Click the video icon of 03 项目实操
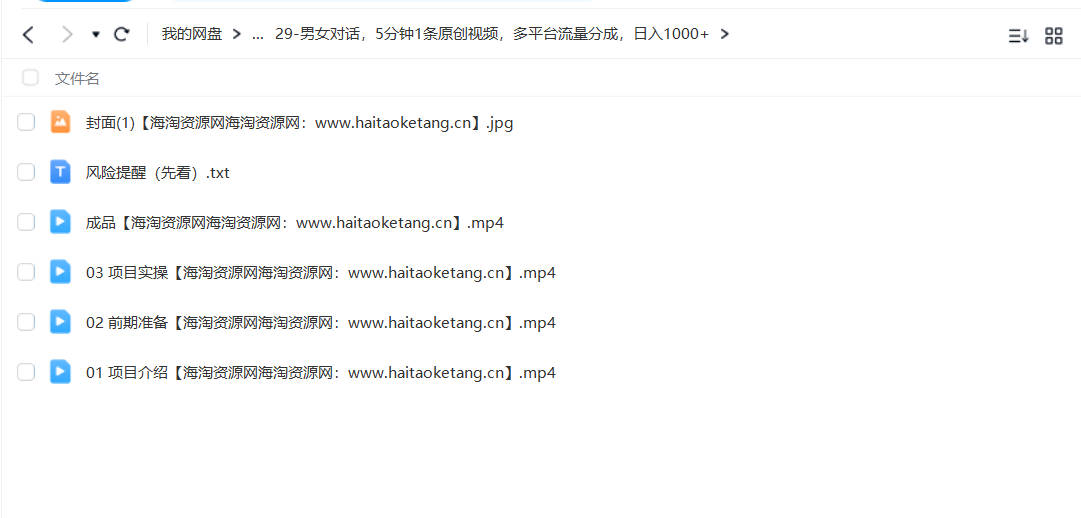The image size is (1081, 518). (x=61, y=272)
